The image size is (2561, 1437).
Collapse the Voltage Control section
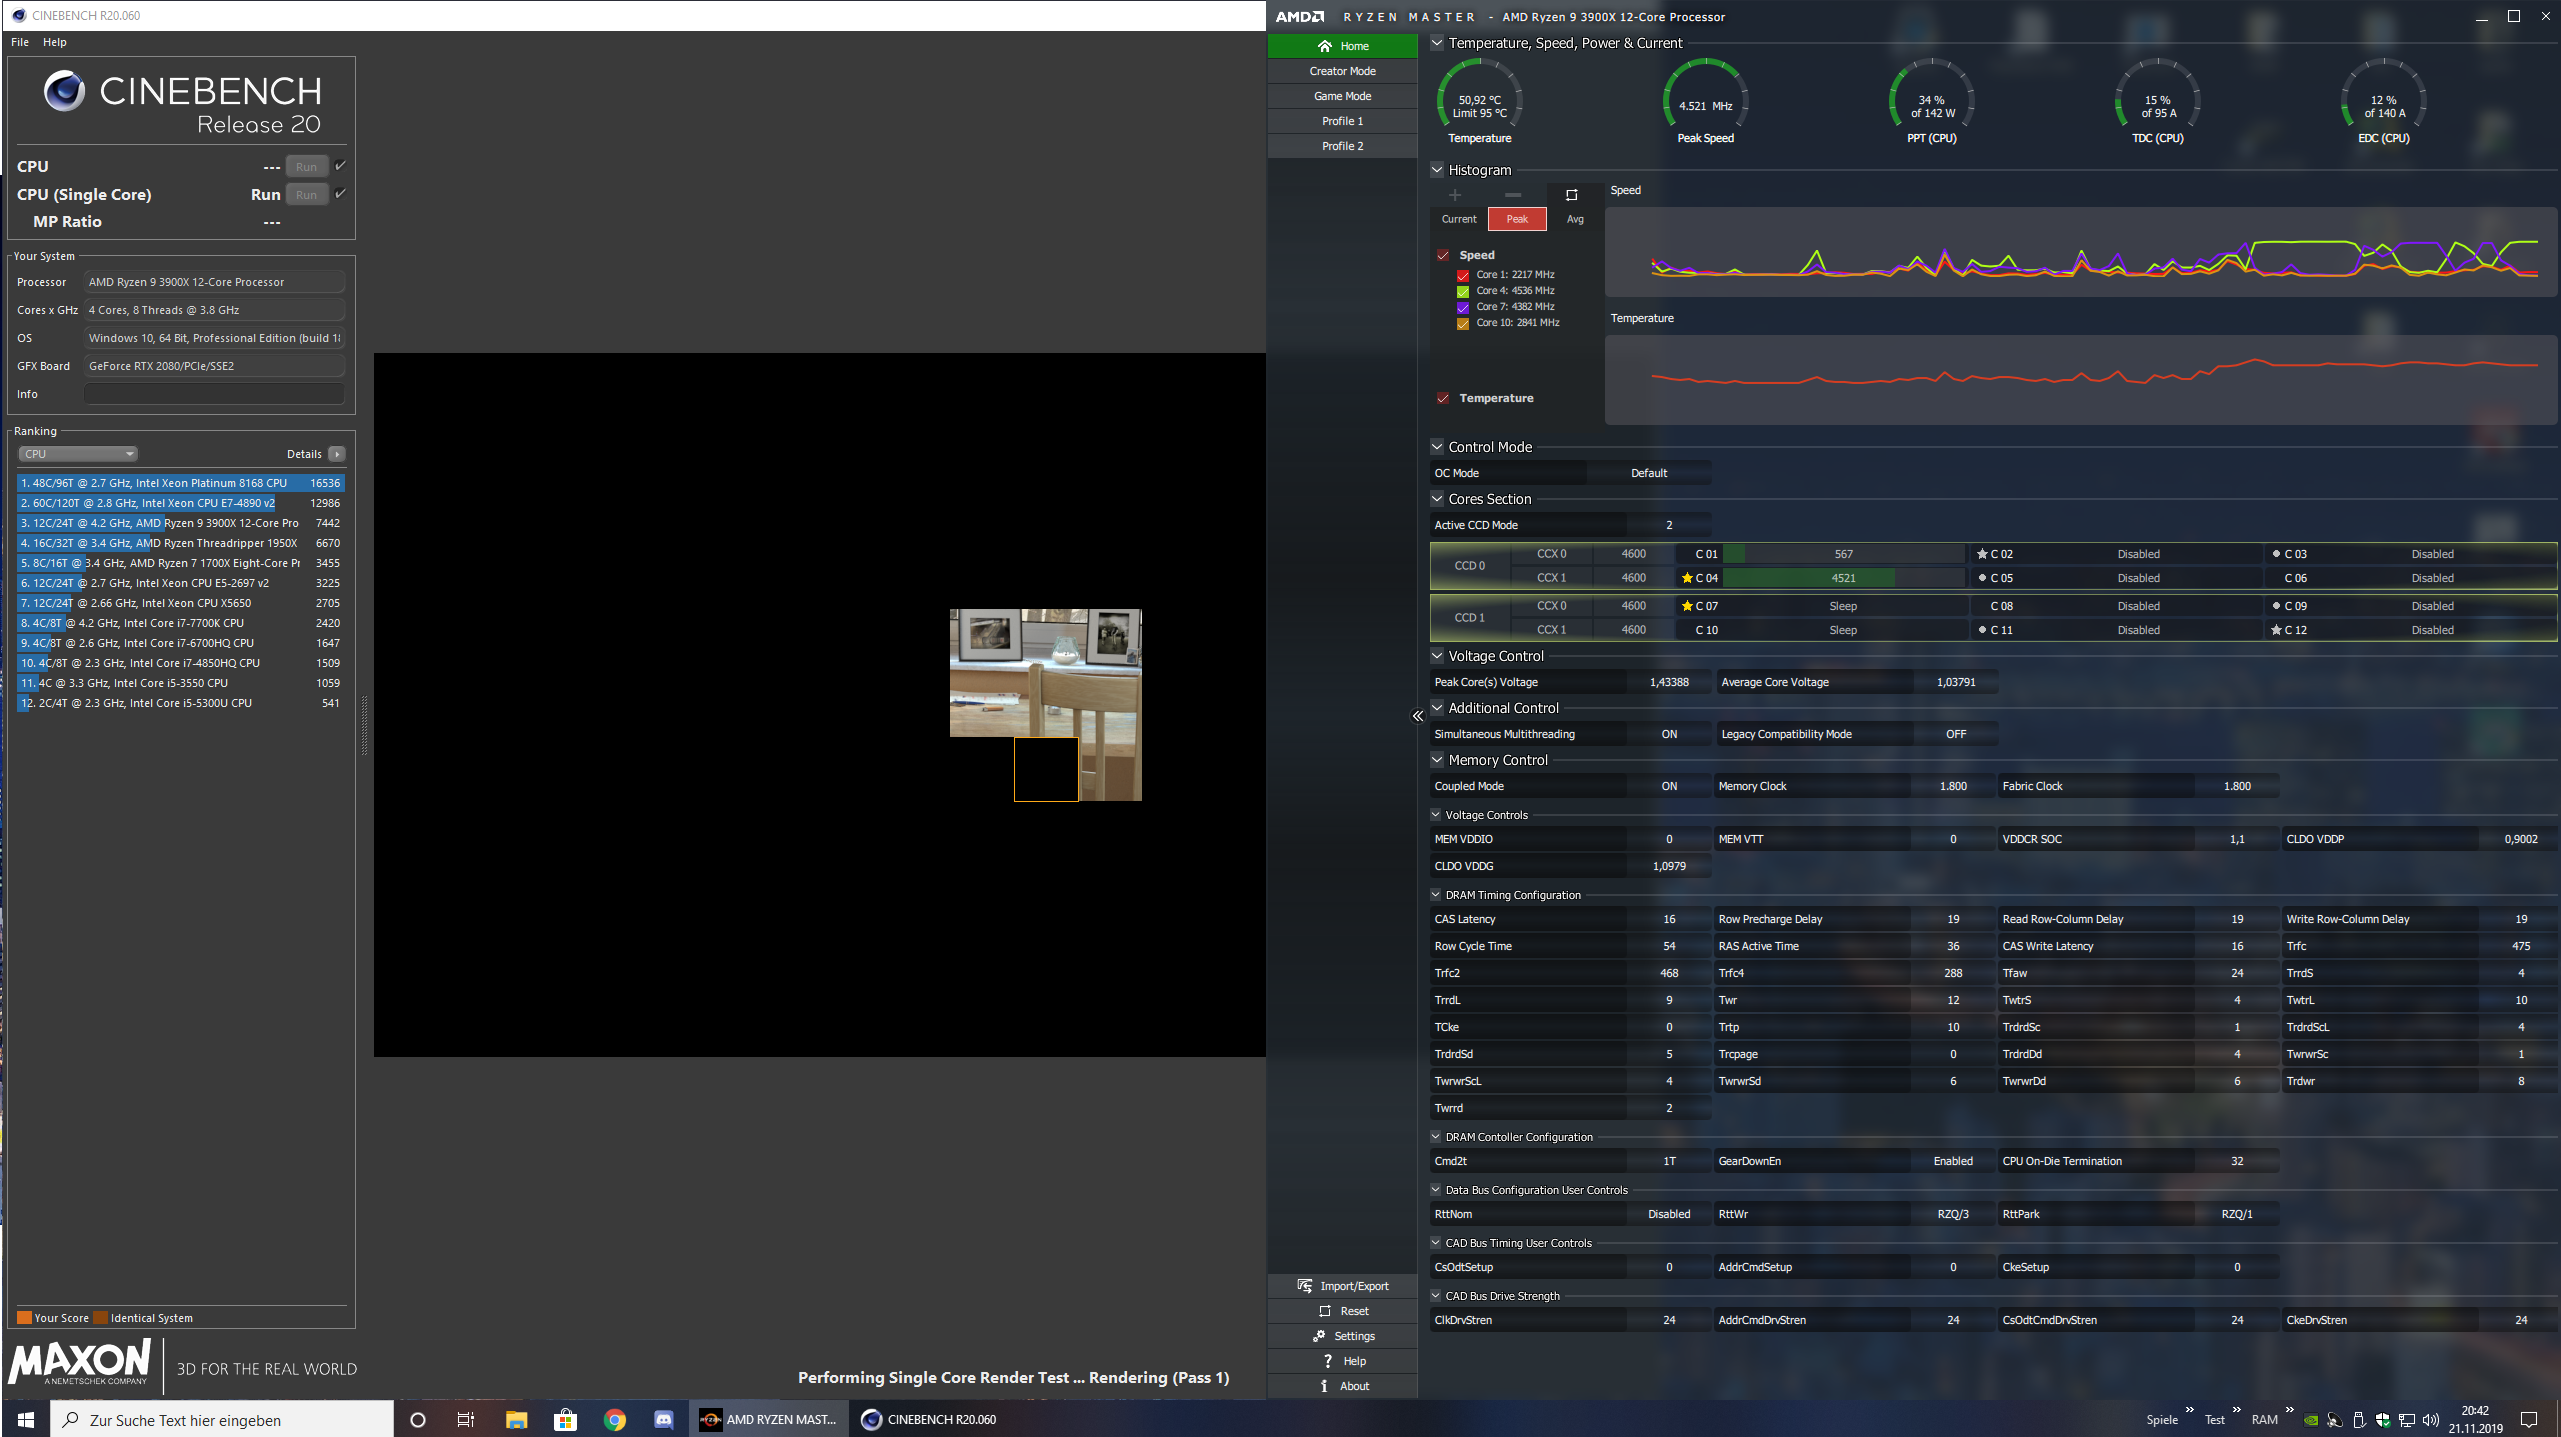tap(1437, 656)
